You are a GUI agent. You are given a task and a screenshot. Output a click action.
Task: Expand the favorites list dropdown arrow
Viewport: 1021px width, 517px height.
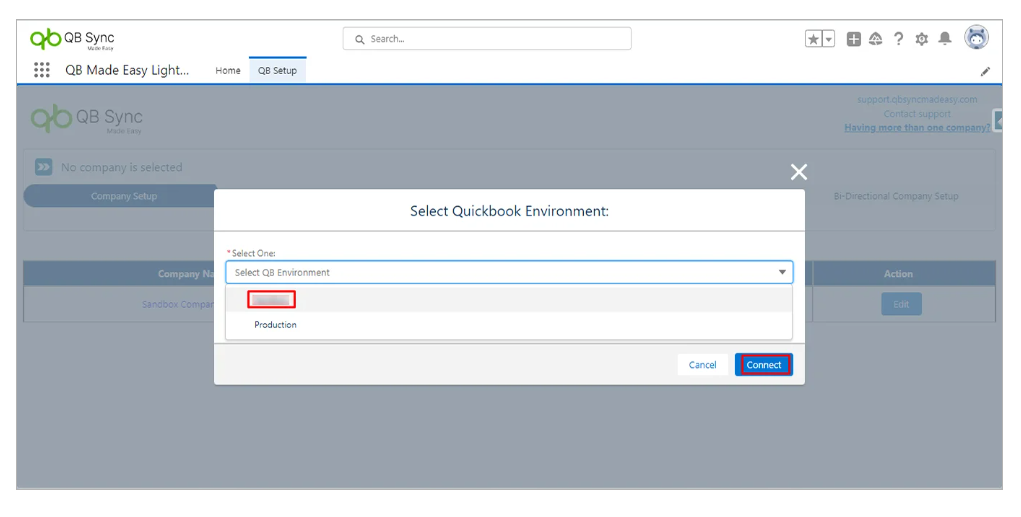pyautogui.click(x=828, y=39)
